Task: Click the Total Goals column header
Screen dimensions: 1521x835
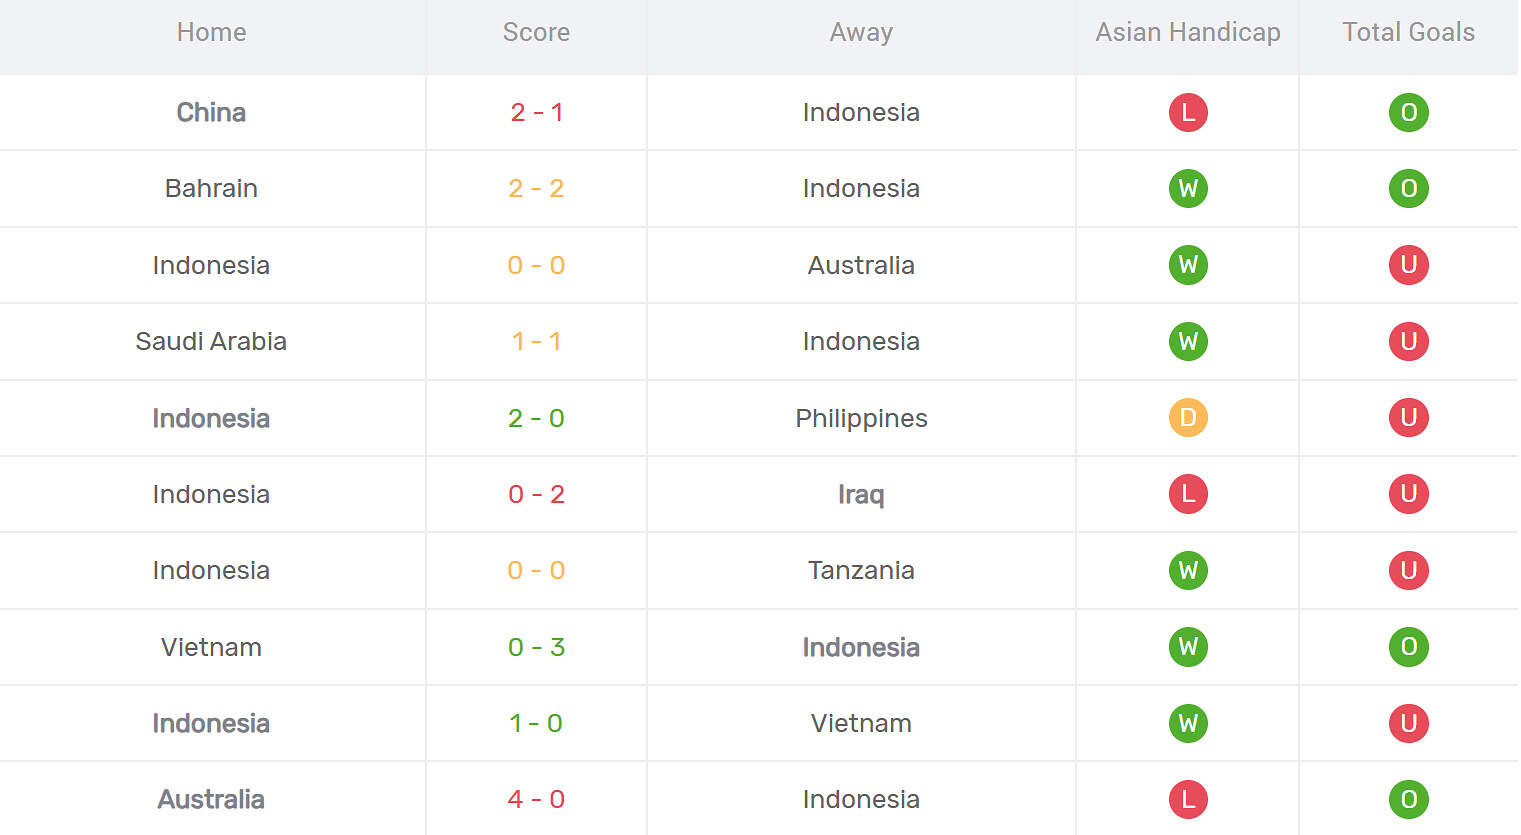Action: [x=1408, y=32]
